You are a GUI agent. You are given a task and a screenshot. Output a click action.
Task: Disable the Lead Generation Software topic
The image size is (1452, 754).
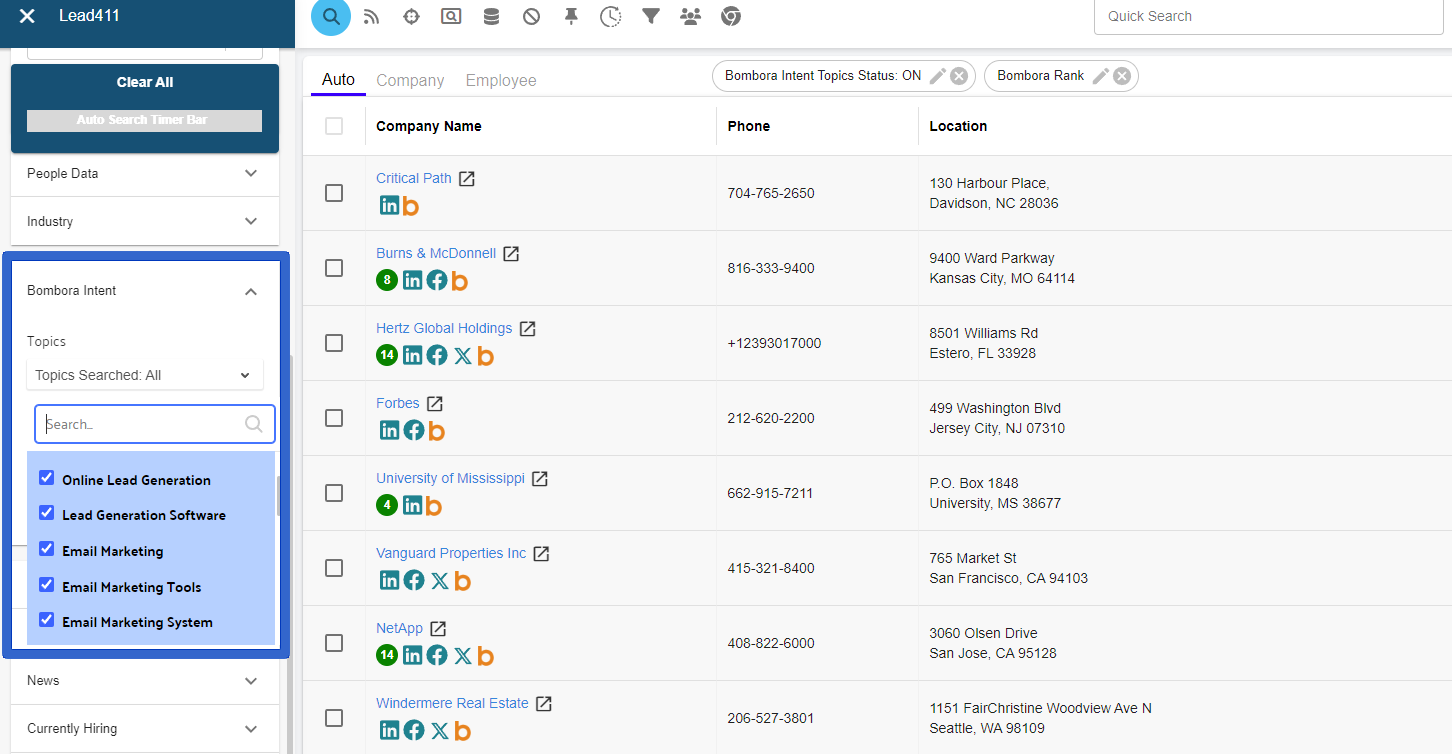46,514
